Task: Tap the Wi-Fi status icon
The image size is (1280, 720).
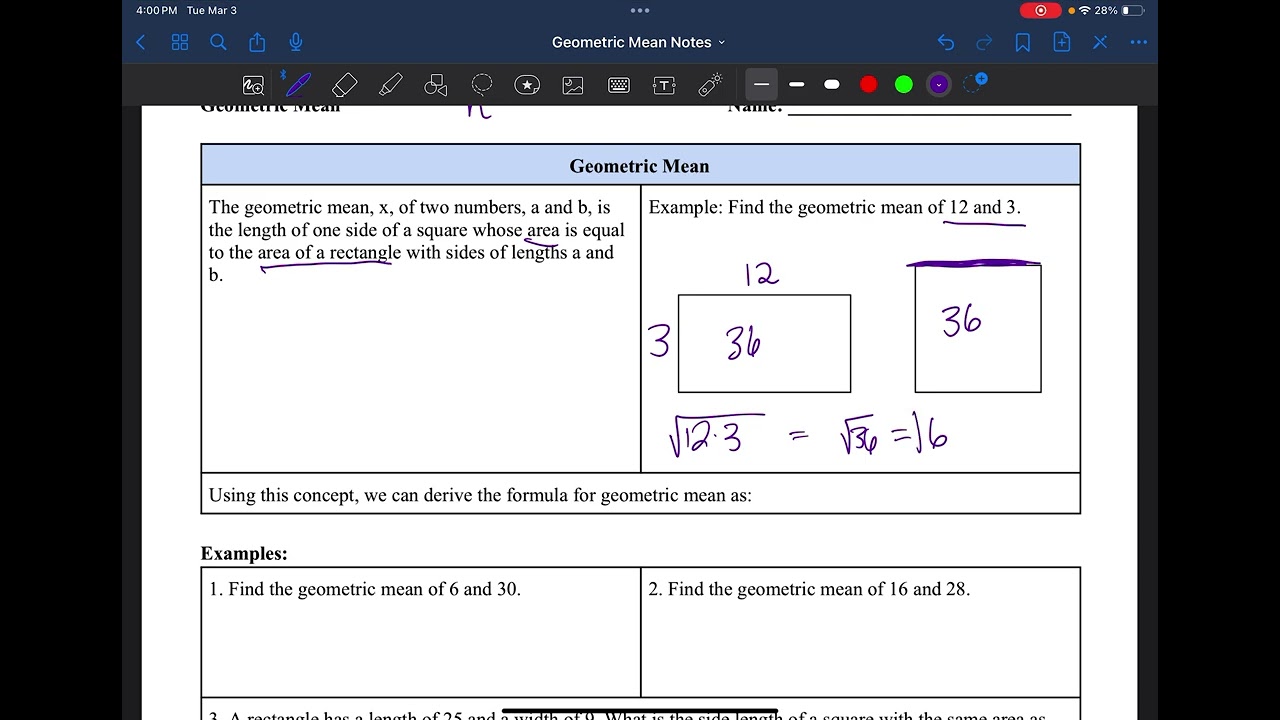Action: [x=1085, y=10]
